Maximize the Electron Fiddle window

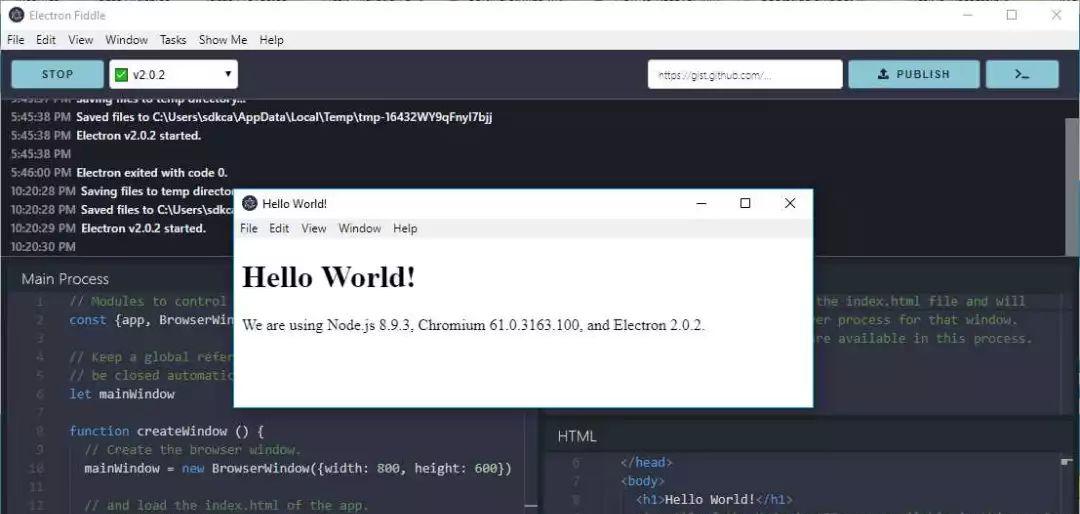click(x=1012, y=14)
